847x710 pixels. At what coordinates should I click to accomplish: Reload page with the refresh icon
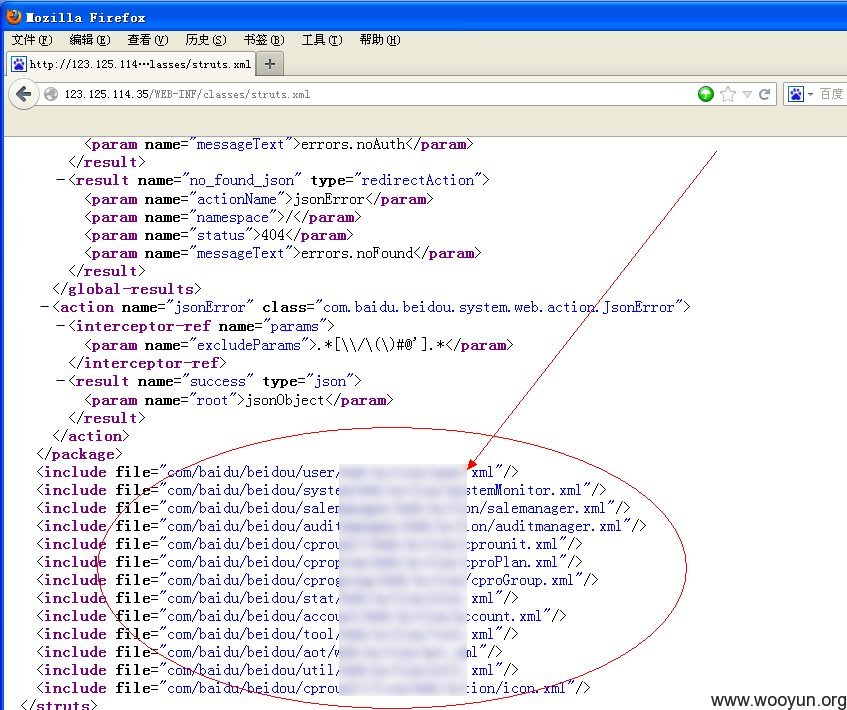tap(764, 95)
